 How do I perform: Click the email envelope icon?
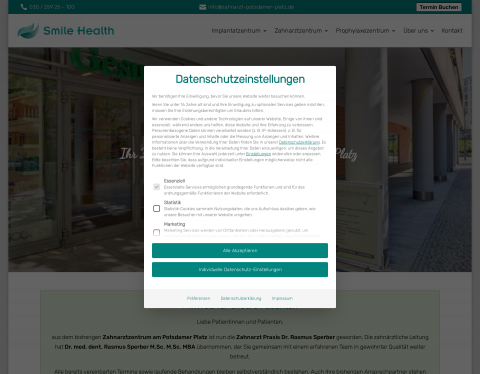tap(202, 7)
